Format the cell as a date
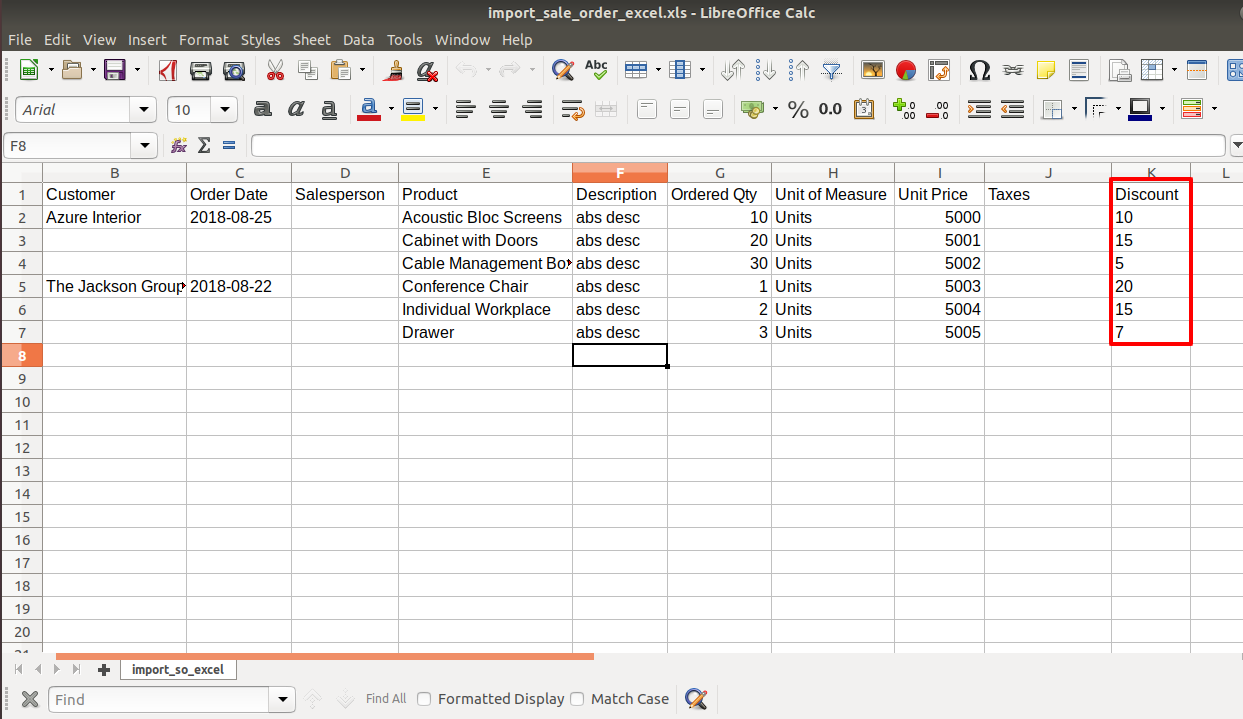This screenshot has width=1243, height=719. pos(864,109)
